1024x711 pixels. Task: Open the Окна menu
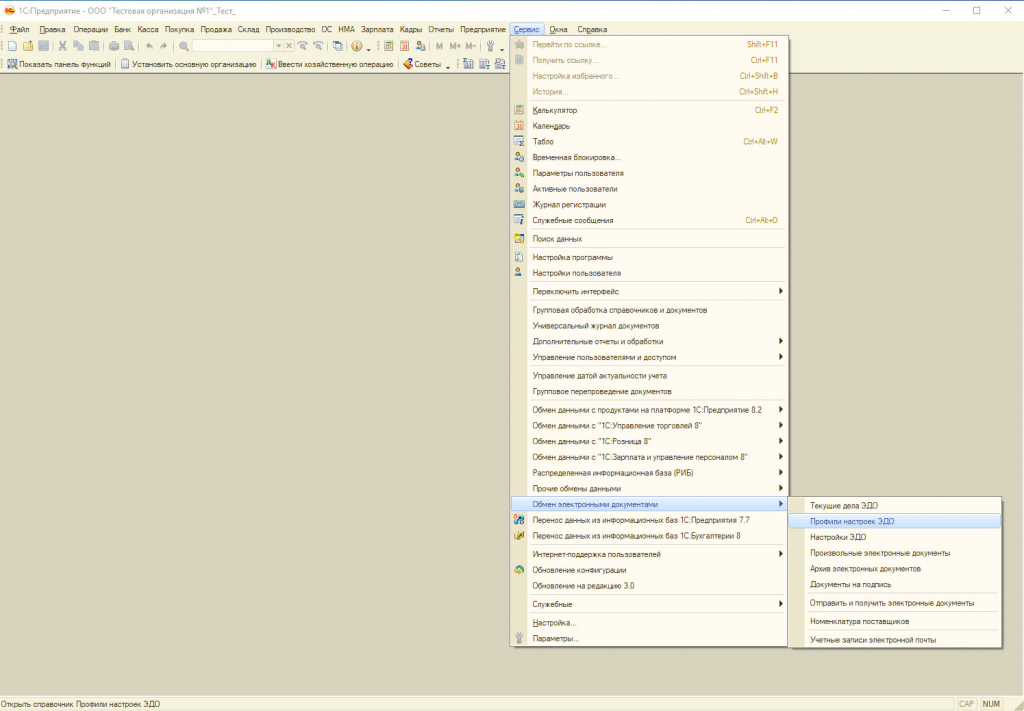click(x=558, y=29)
